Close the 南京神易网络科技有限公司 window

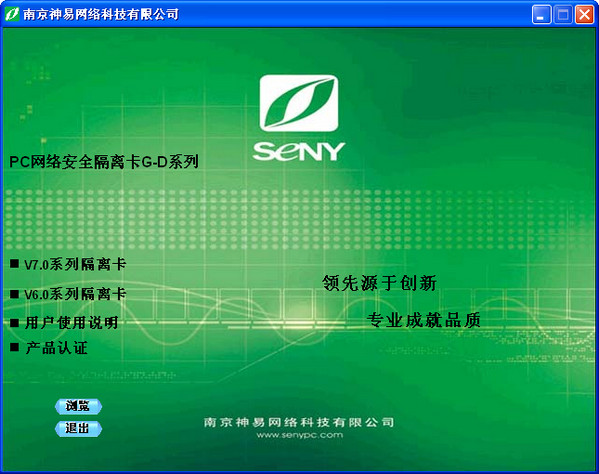pos(584,15)
